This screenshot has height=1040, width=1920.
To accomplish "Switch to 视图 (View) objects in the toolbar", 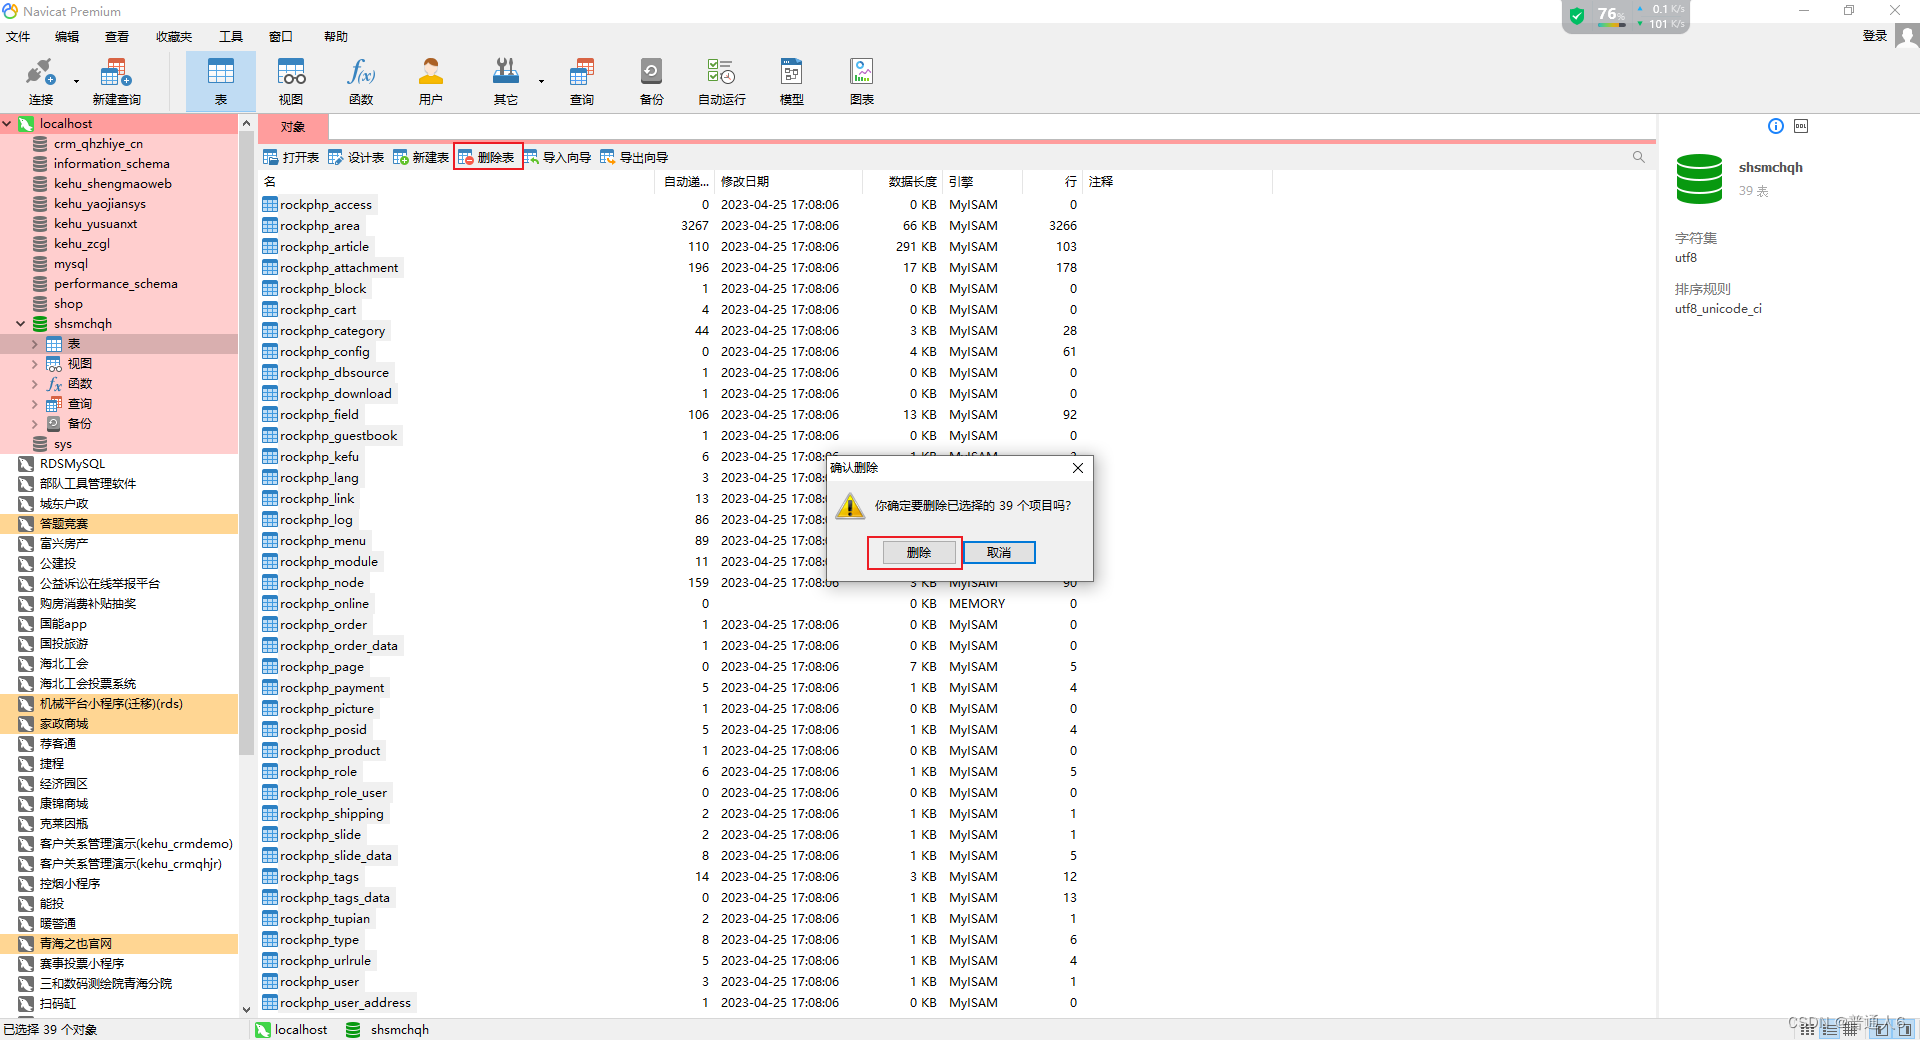I will pyautogui.click(x=291, y=81).
